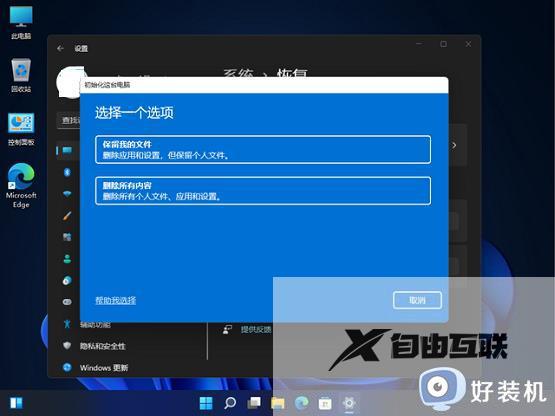Open Accounts person icon in sidebar
555x416 pixels.
coord(67,259)
